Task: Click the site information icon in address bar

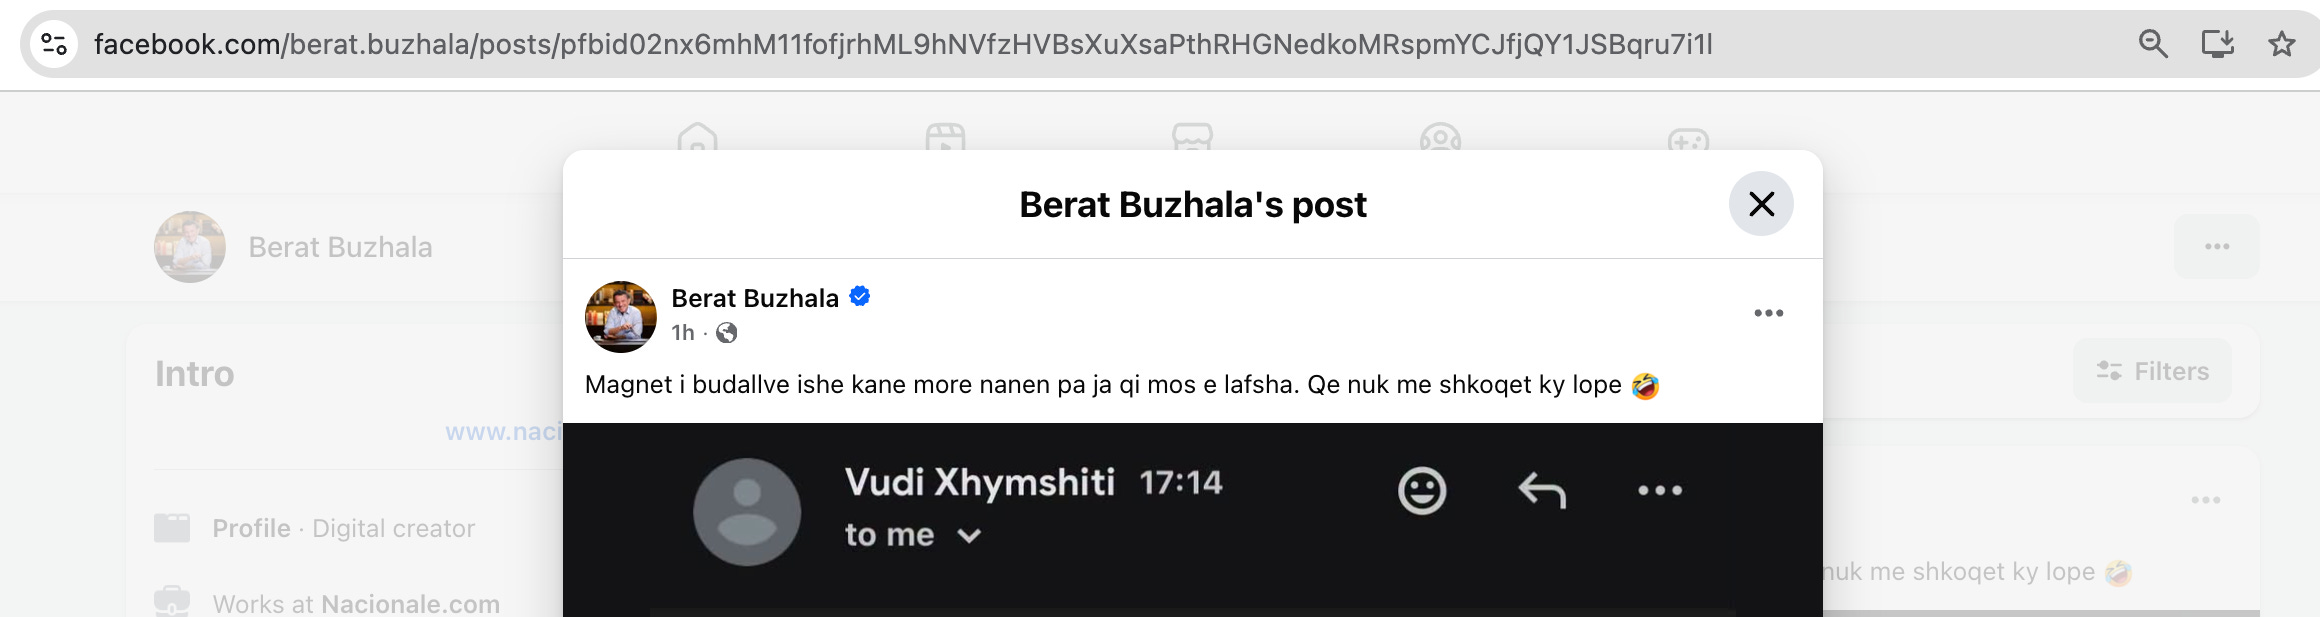Action: pyautogui.click(x=54, y=44)
